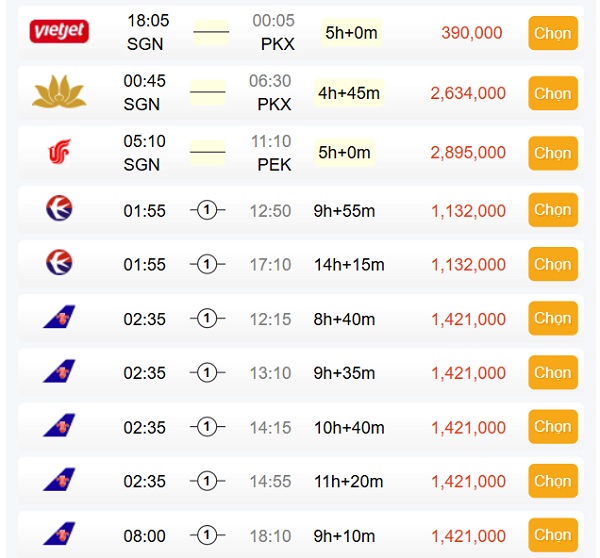Image resolution: width=600 pixels, height=558 pixels.
Task: Click one-stop indicator on 8h+40m flight
Action: click(x=207, y=318)
